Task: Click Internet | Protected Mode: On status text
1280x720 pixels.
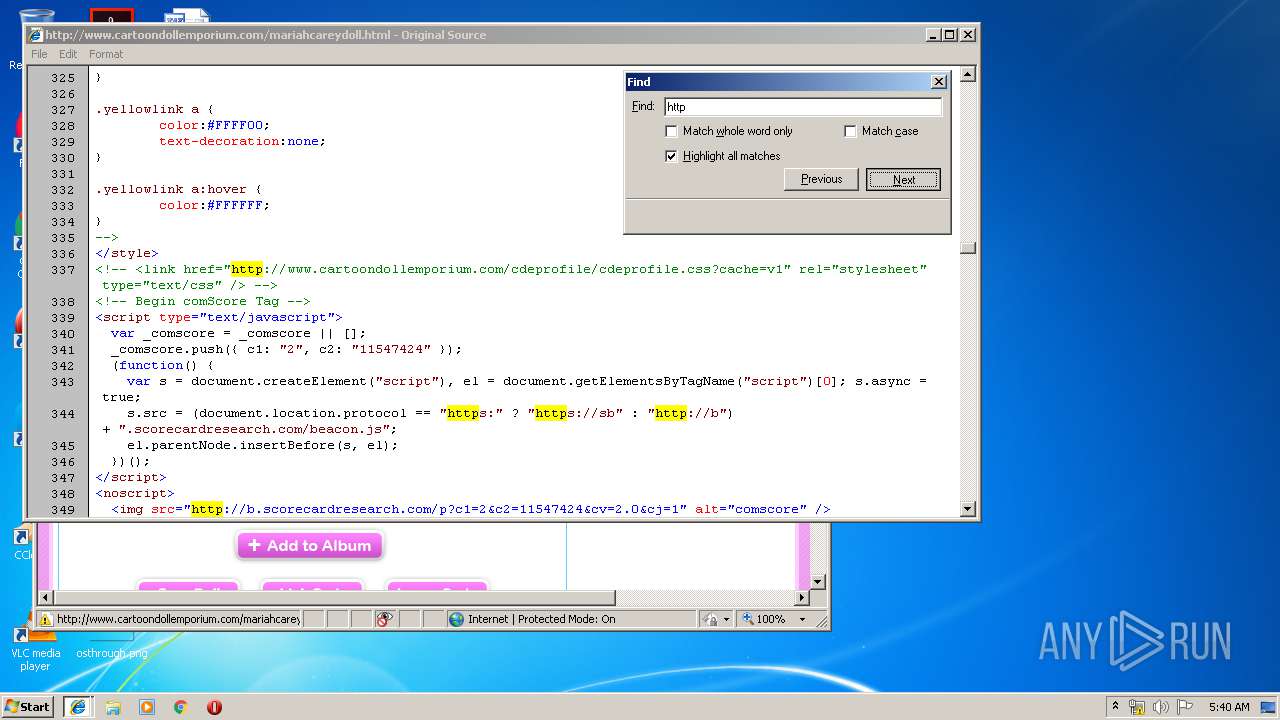Action: 543,619
